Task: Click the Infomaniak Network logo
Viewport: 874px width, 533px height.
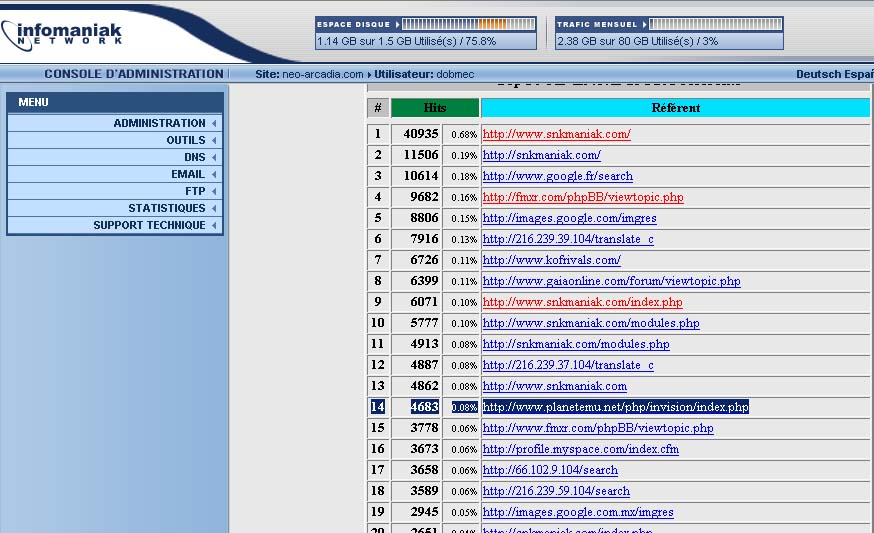Action: coord(62,36)
